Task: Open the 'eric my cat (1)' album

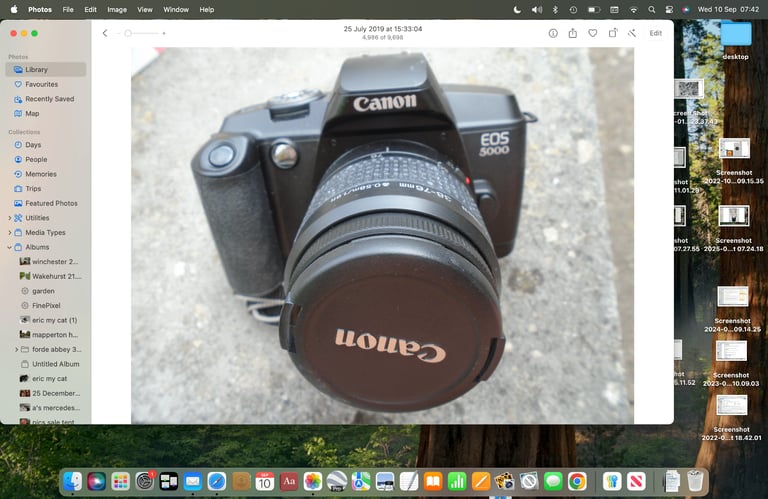Action: [x=49, y=320]
